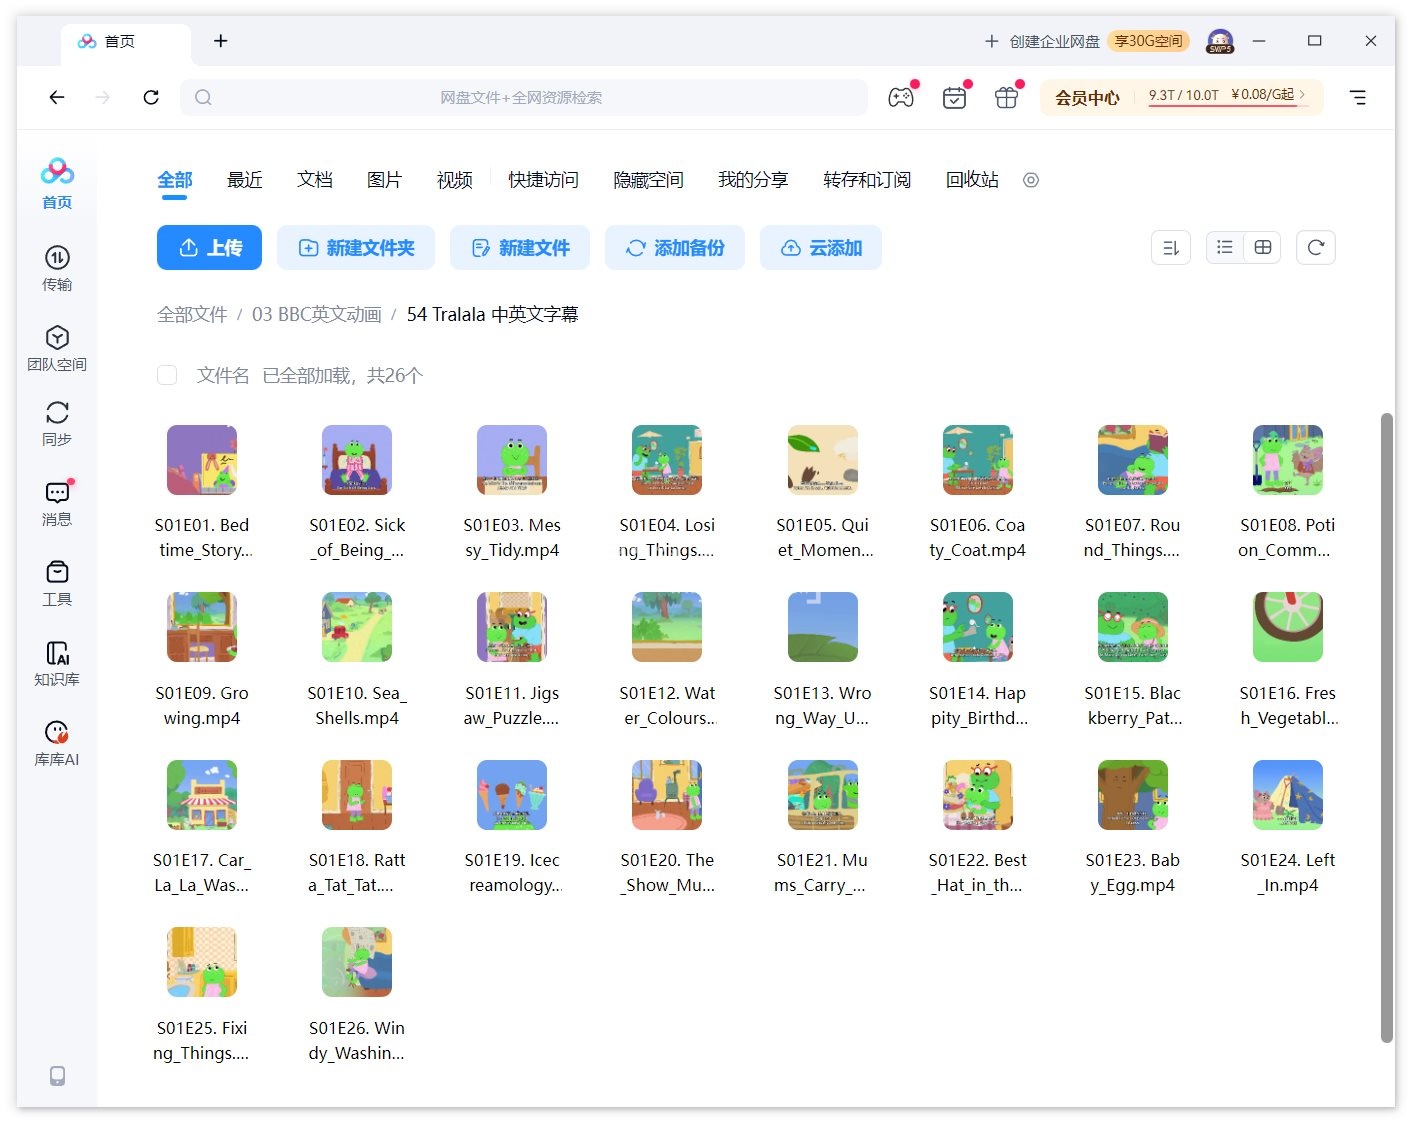Image resolution: width=1415 pixels, height=1129 pixels.
Task: Select the S01E16. Fresh_Vegetabl video thumbnail
Action: [1288, 627]
